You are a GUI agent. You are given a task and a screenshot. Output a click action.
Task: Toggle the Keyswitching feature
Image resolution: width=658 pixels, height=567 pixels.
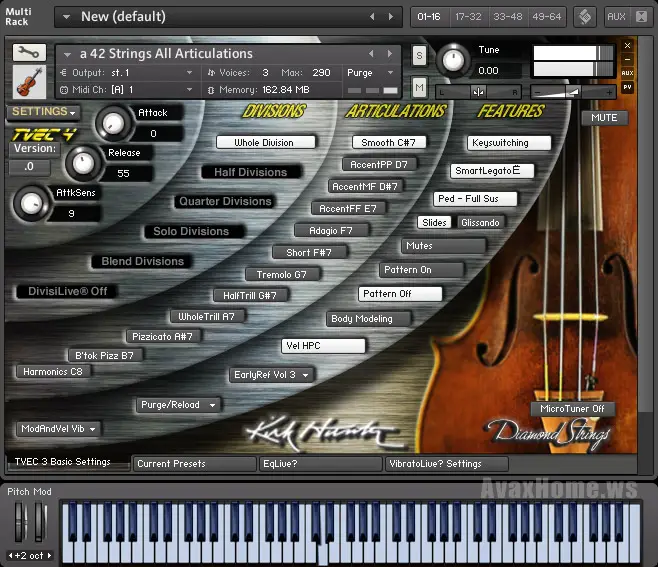509,143
